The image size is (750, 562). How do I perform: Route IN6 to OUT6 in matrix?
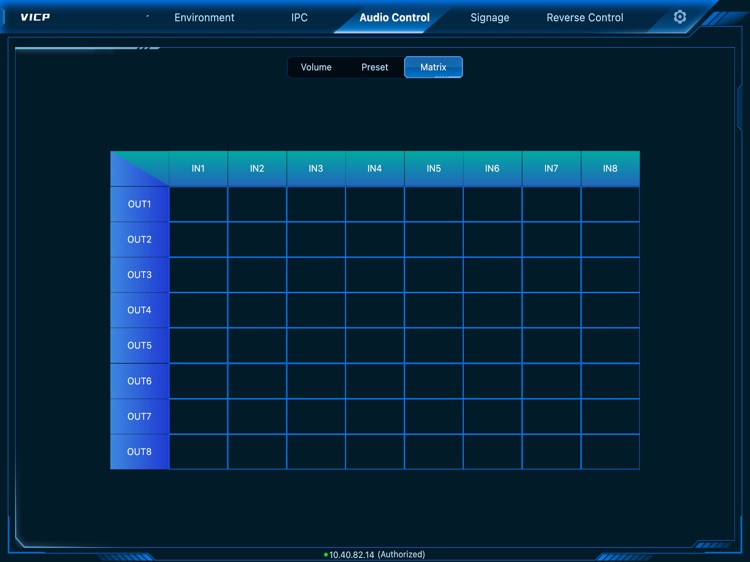(x=493, y=381)
